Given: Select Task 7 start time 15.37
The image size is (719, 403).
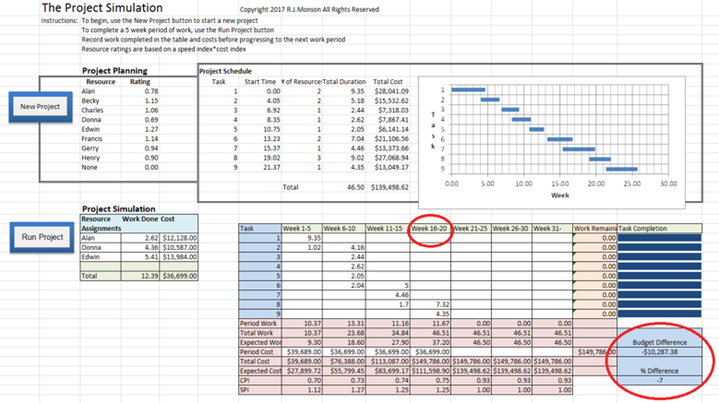Looking at the screenshot, I should [x=271, y=149].
